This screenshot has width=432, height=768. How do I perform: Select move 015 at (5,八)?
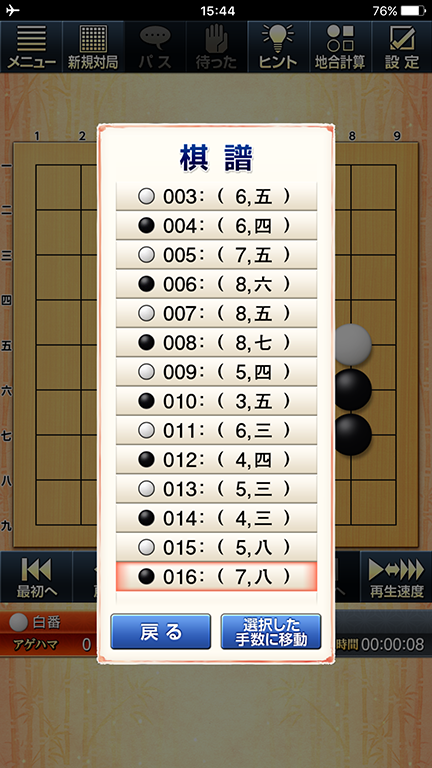216,548
